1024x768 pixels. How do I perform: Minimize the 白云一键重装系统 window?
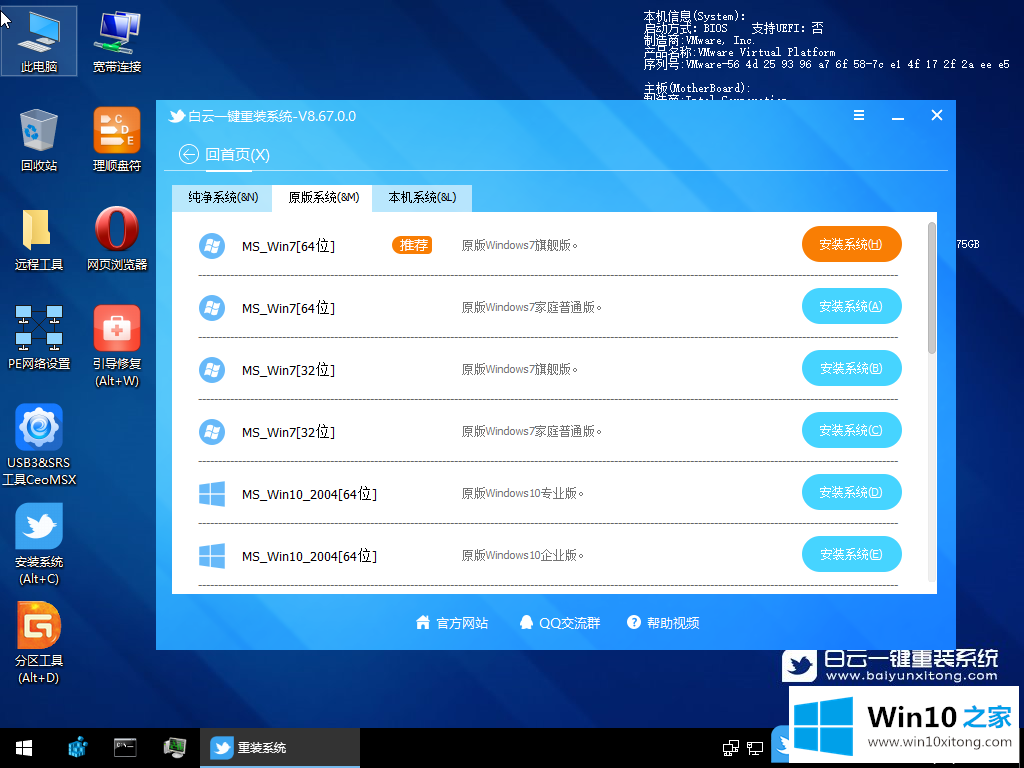[898, 116]
